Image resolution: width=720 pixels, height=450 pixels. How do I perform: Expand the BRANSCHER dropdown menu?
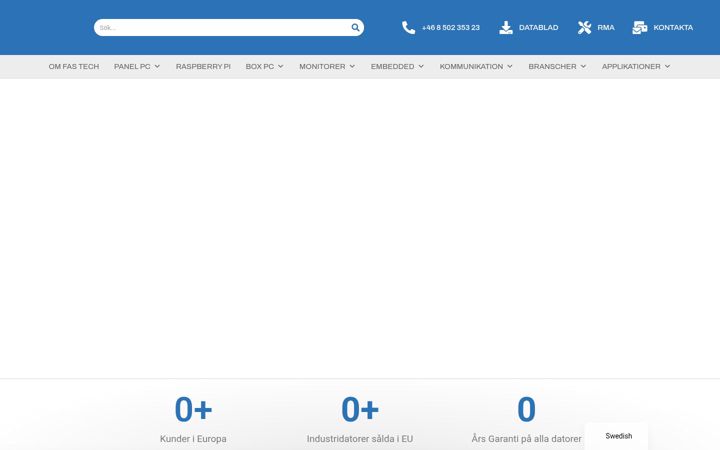pyautogui.click(x=557, y=67)
